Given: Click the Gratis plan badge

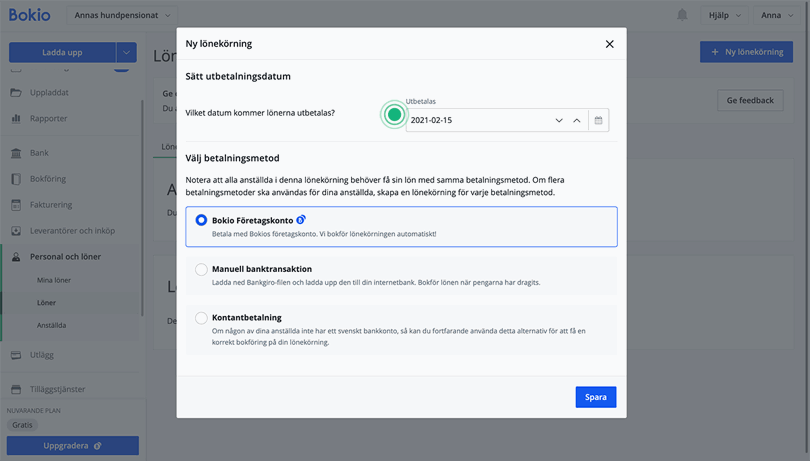Looking at the screenshot, I should 22,425.
